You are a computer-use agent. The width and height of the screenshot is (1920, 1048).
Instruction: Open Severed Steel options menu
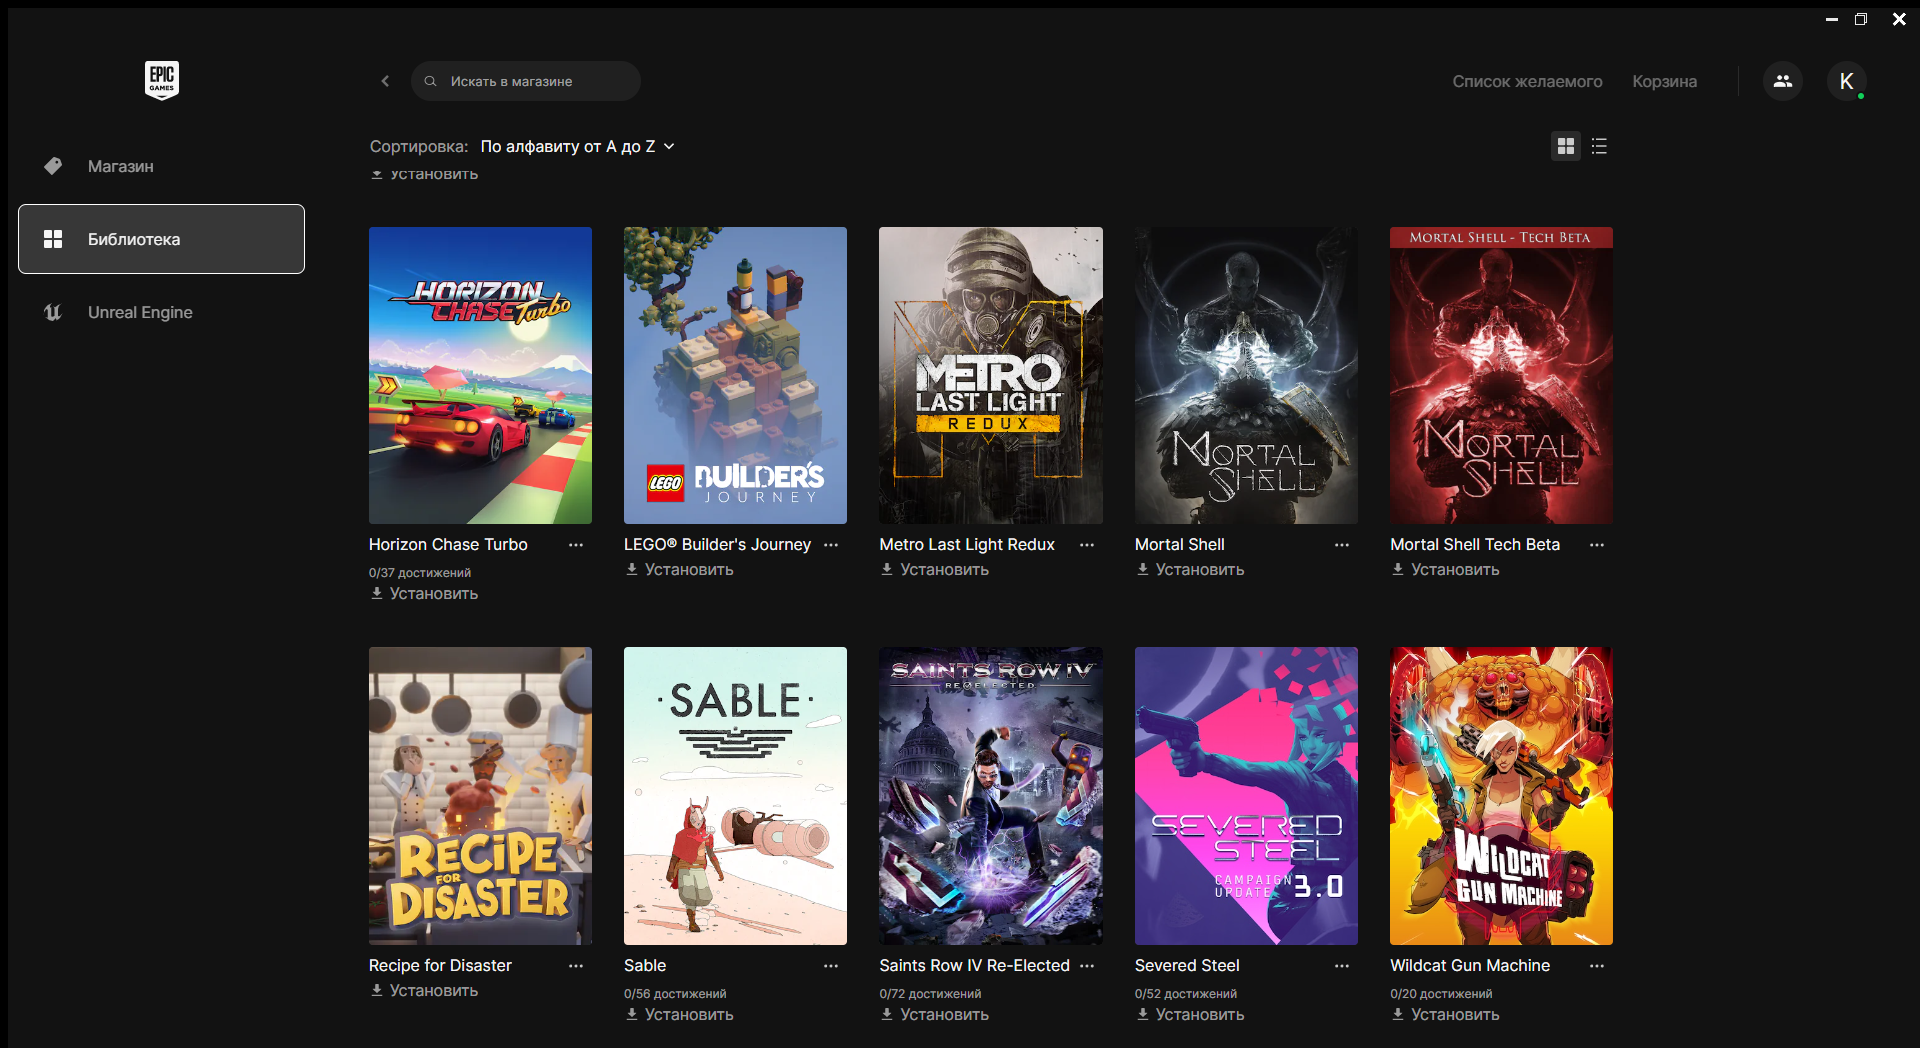[x=1342, y=966]
